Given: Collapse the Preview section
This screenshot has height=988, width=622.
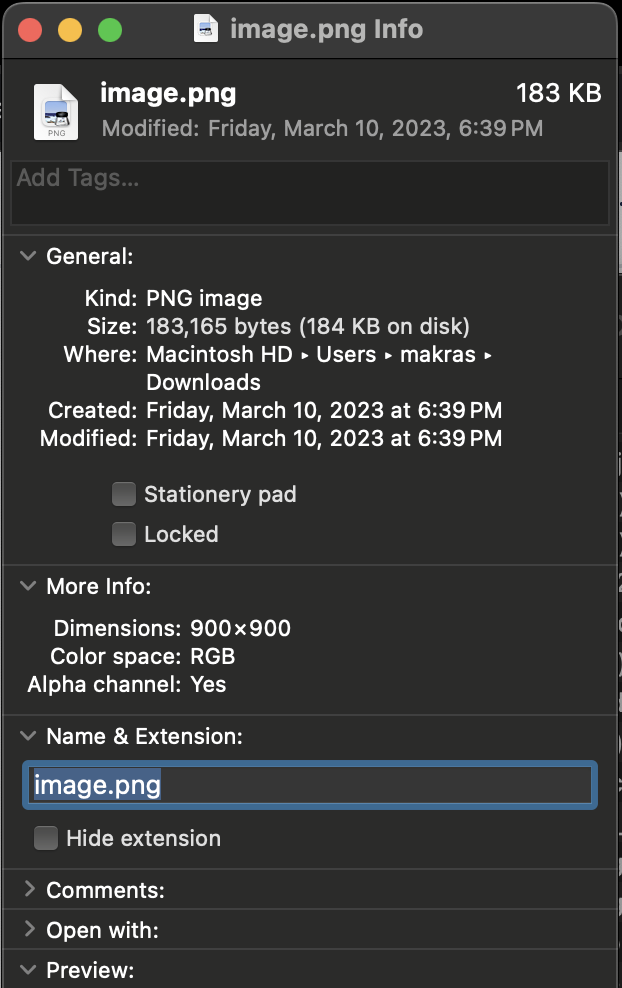Looking at the screenshot, I should [x=28, y=970].
